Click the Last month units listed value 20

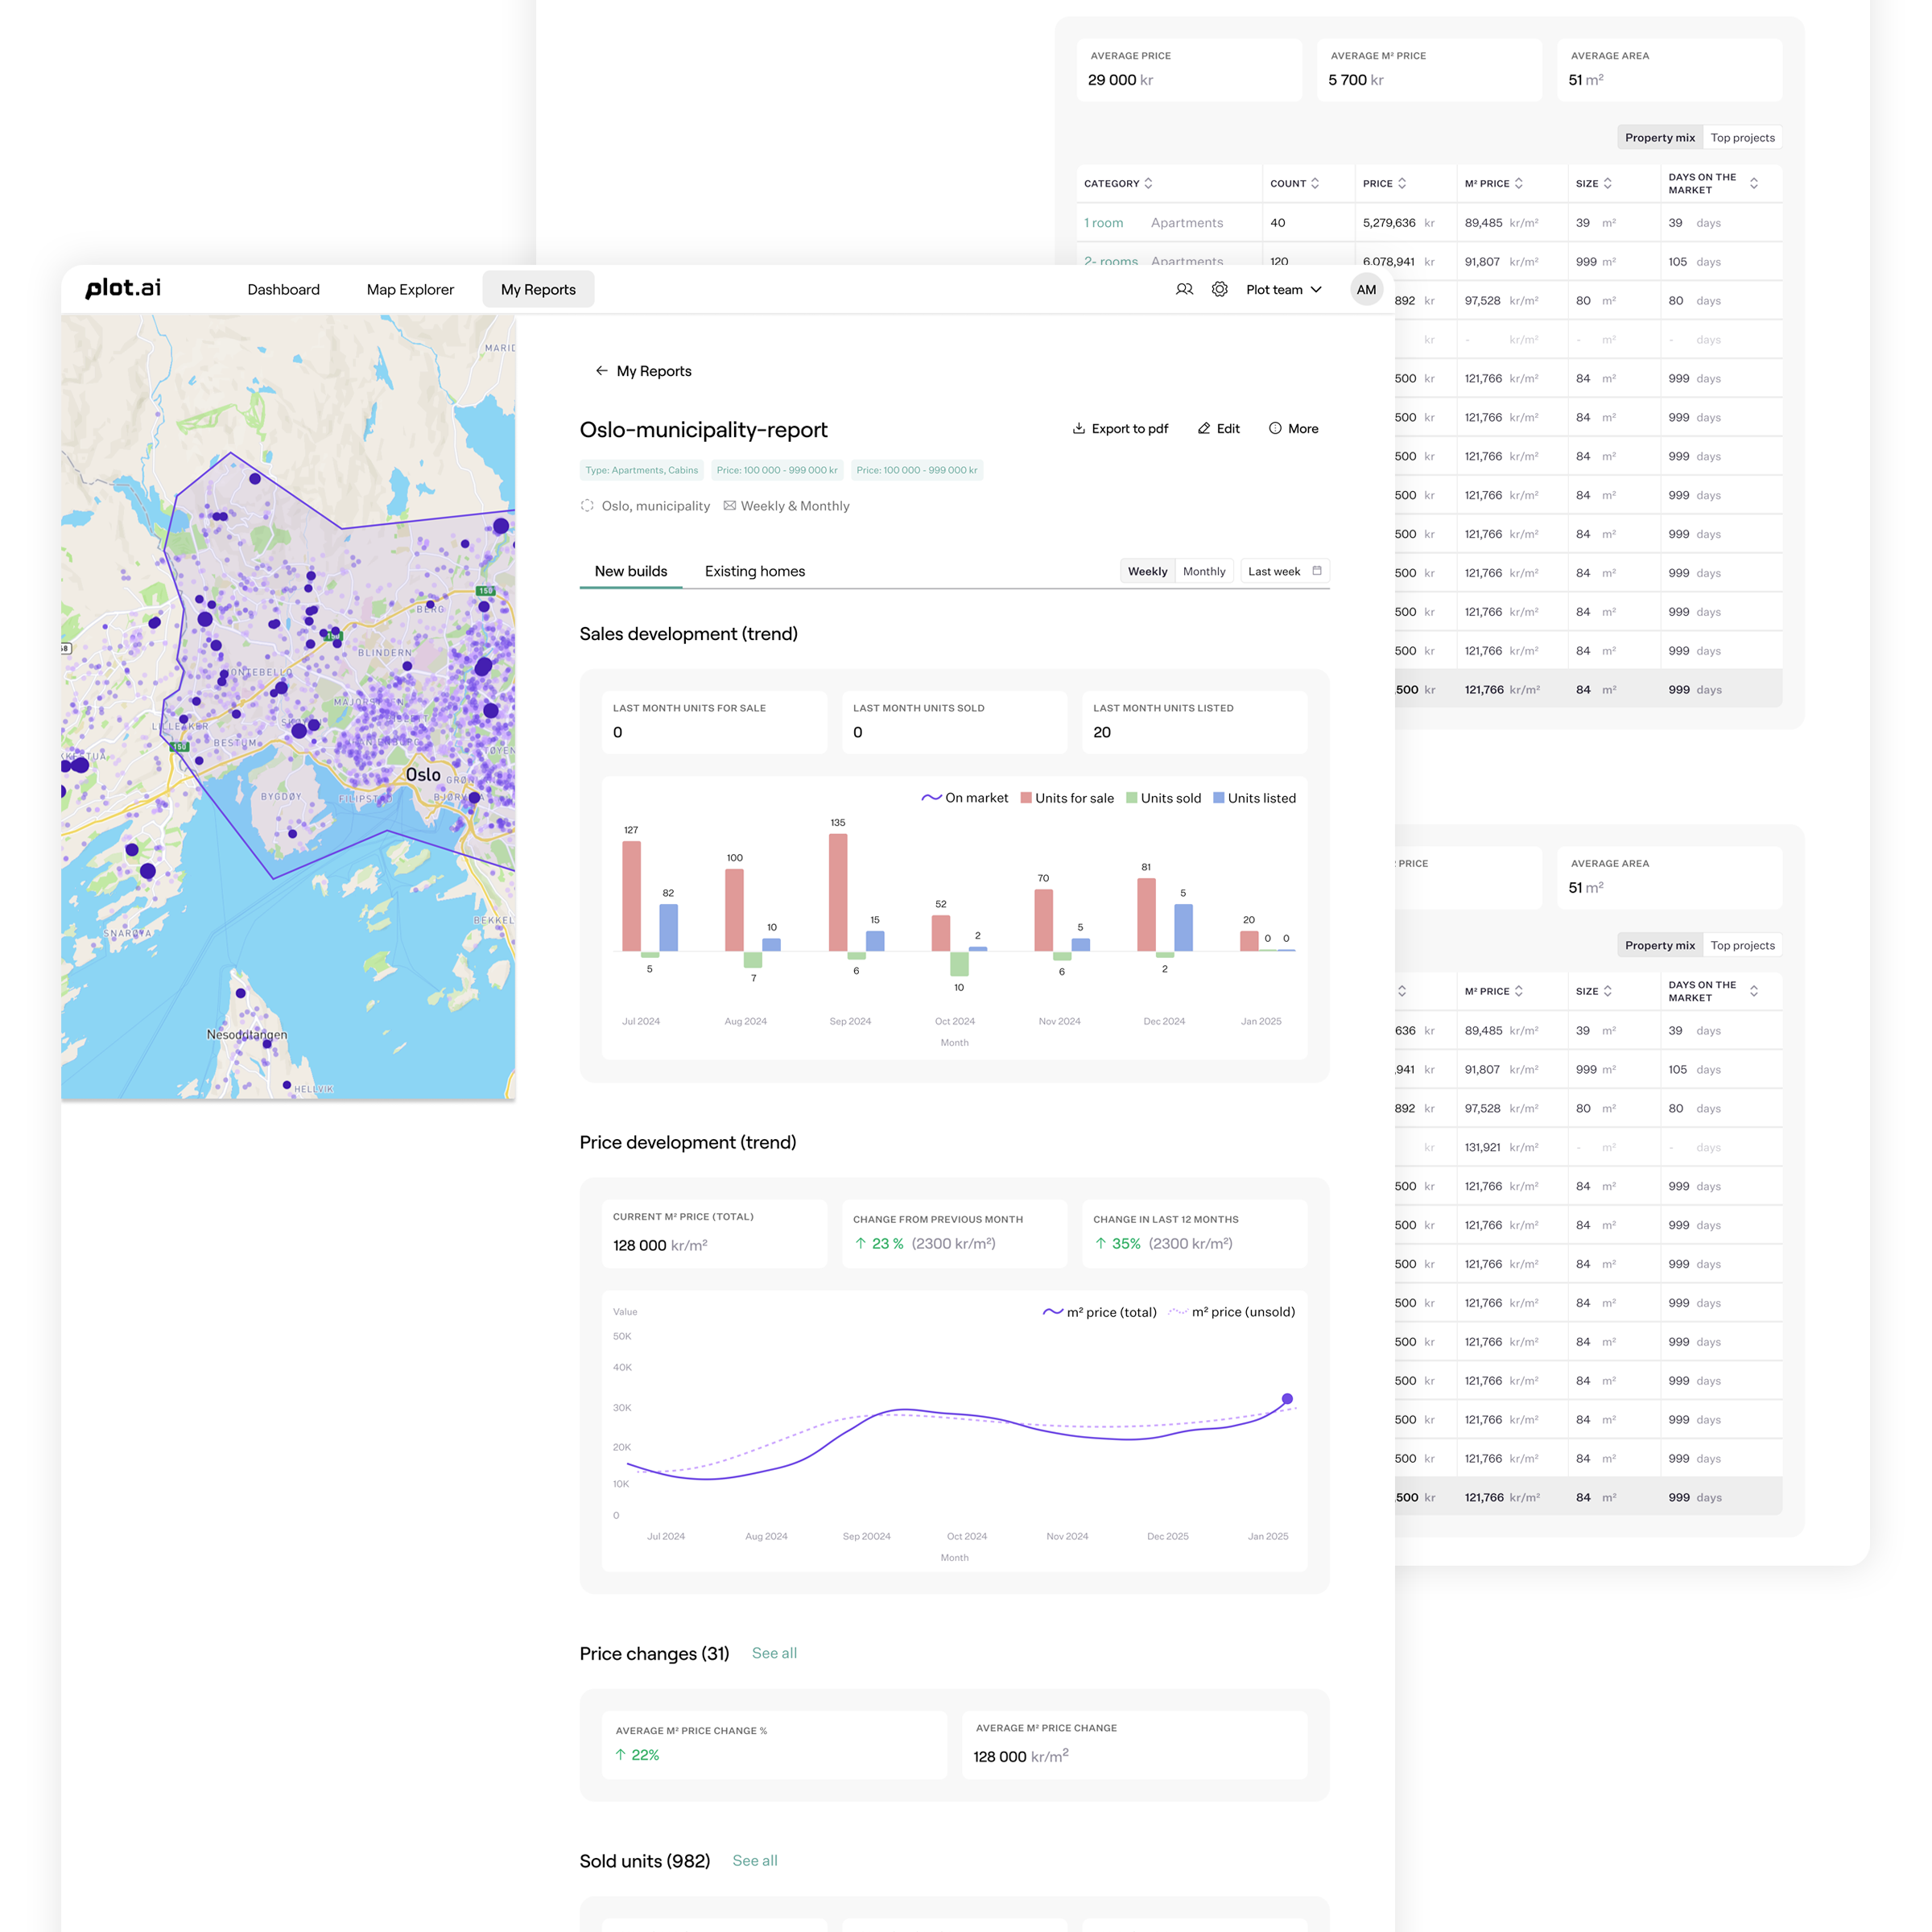[x=1102, y=732]
